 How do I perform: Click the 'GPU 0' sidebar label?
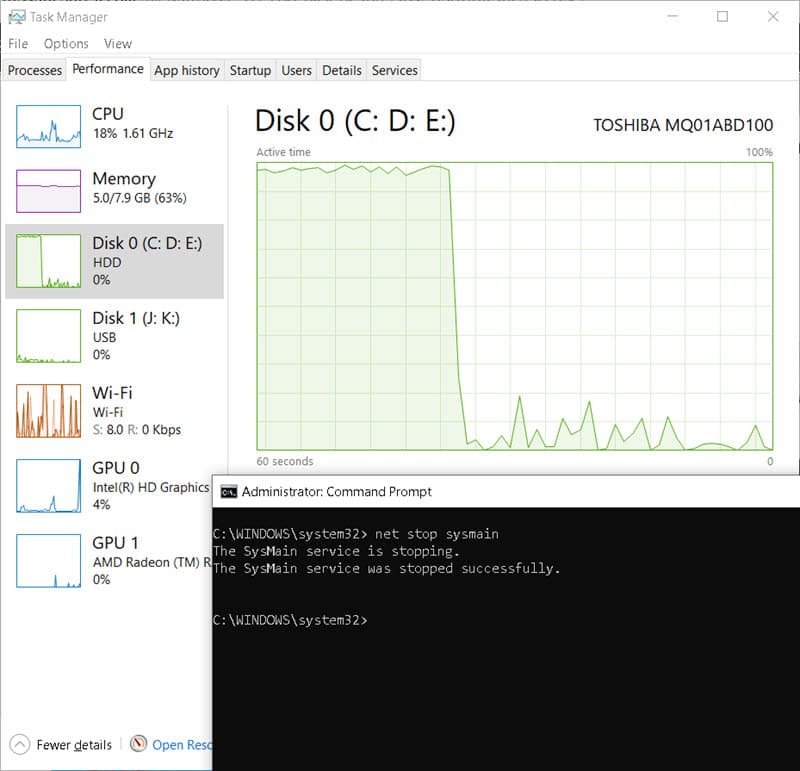click(x=116, y=468)
